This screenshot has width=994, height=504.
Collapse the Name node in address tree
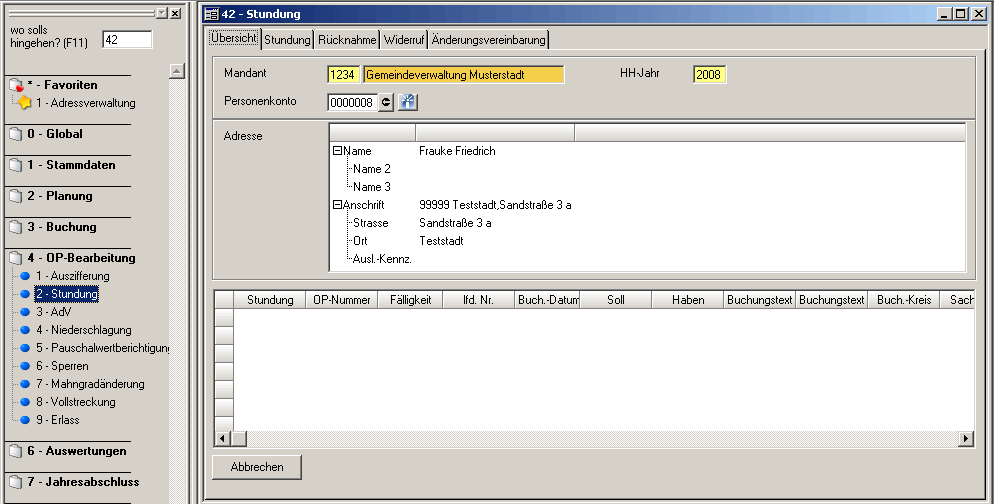tap(337, 151)
